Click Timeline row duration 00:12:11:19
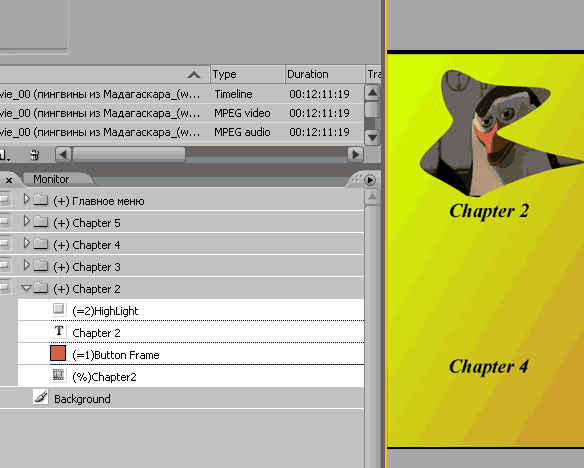The width and height of the screenshot is (584, 468). [x=320, y=94]
